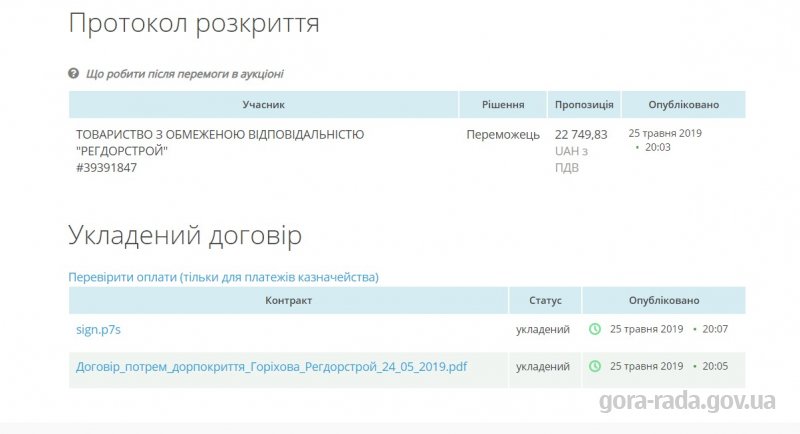This screenshot has width=800, height=434.
Task: Select the participant name 'РЕГДОРСТРОЙ' text
Action: [x=122, y=151]
